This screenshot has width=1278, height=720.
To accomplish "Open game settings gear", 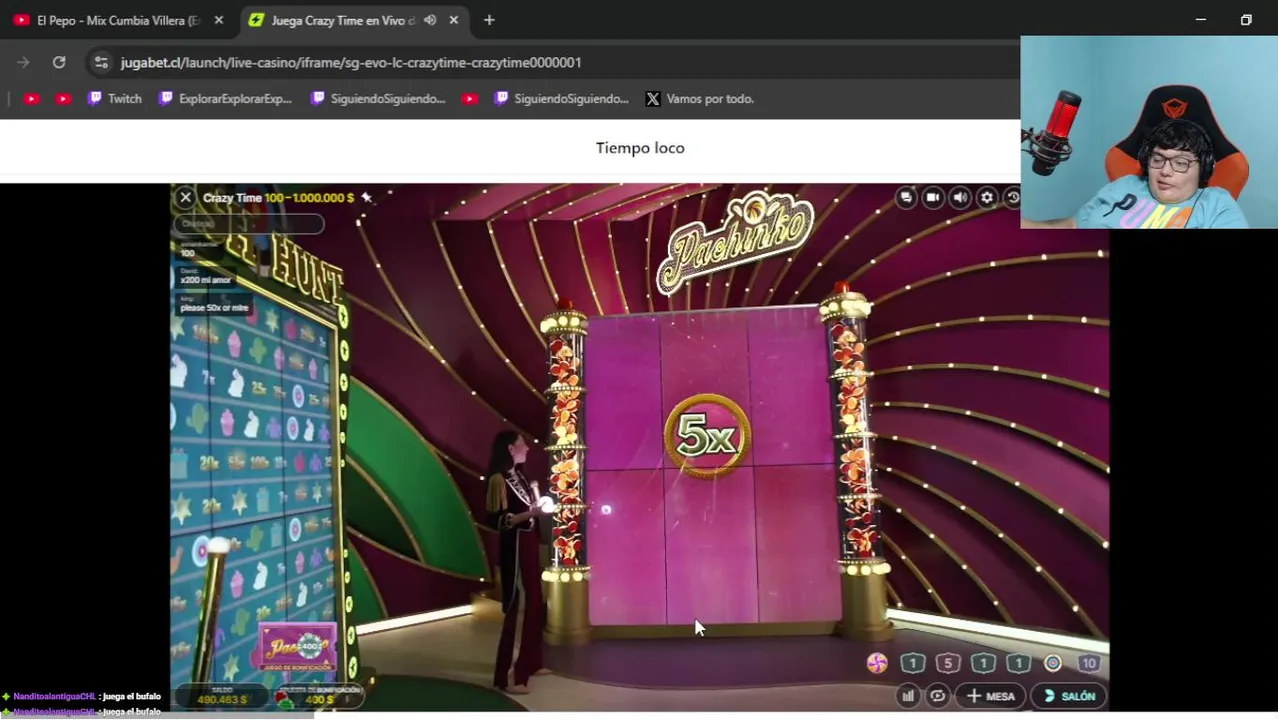I will click(987, 198).
